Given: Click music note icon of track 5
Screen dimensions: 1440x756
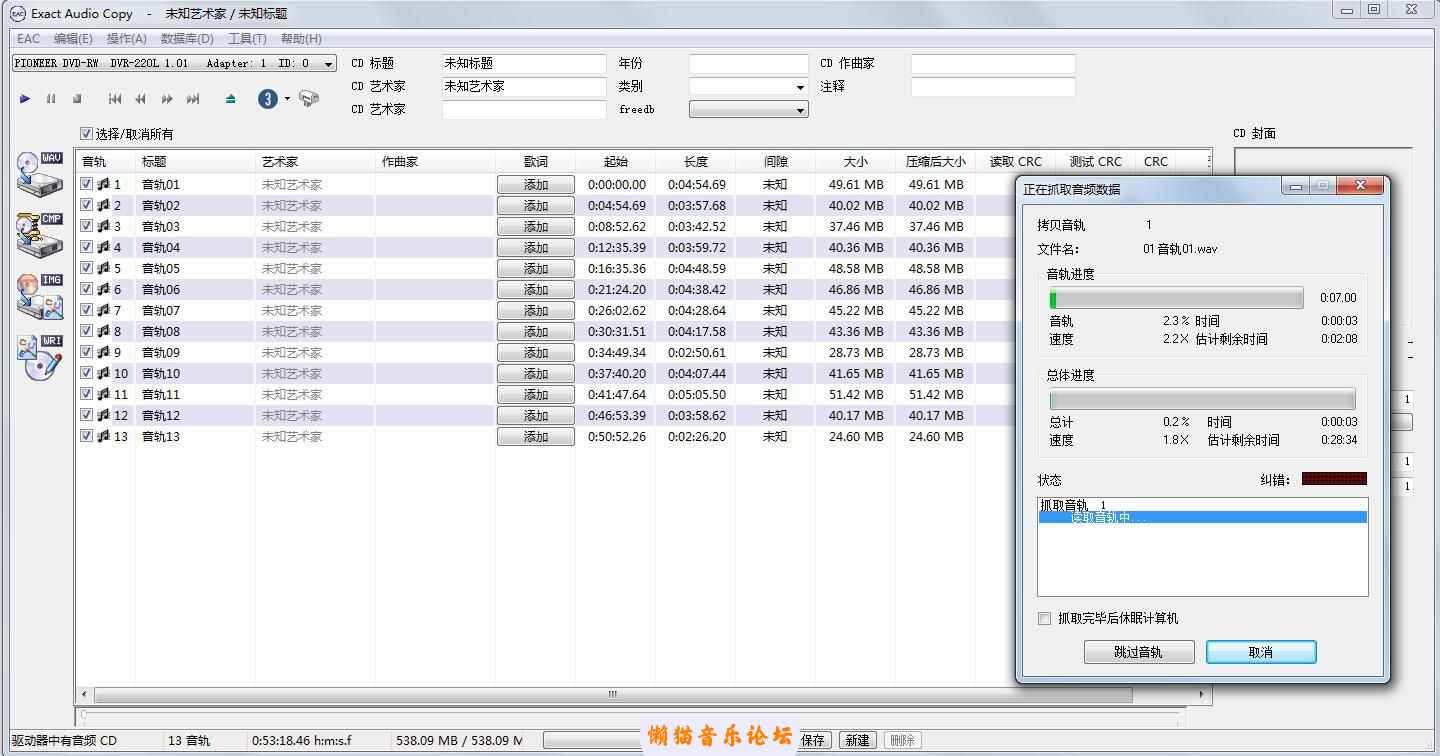Looking at the screenshot, I should [x=103, y=268].
